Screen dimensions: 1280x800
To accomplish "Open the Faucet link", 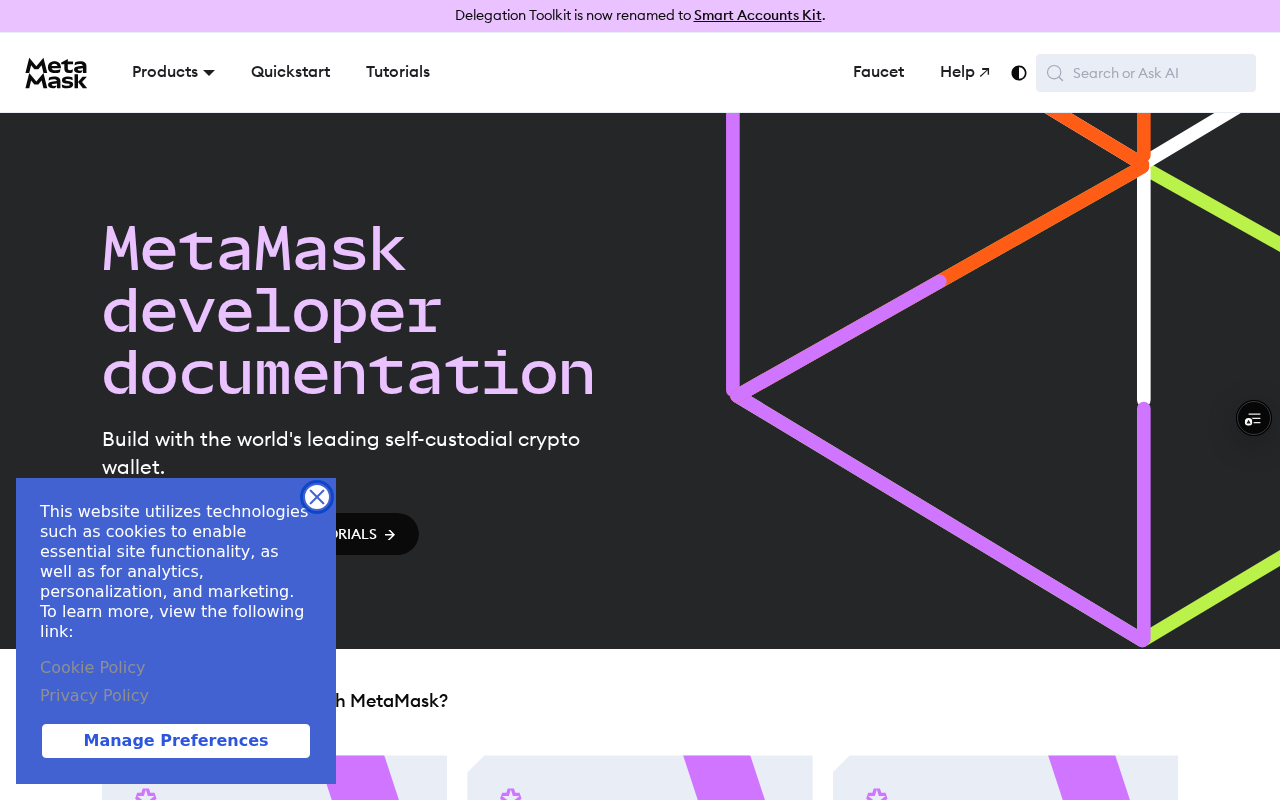I will (878, 72).
